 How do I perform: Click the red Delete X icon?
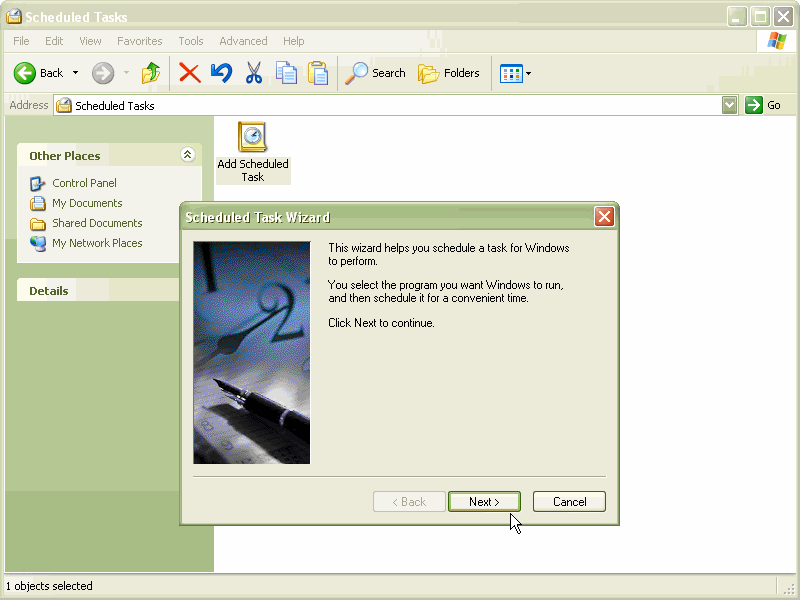pos(189,73)
